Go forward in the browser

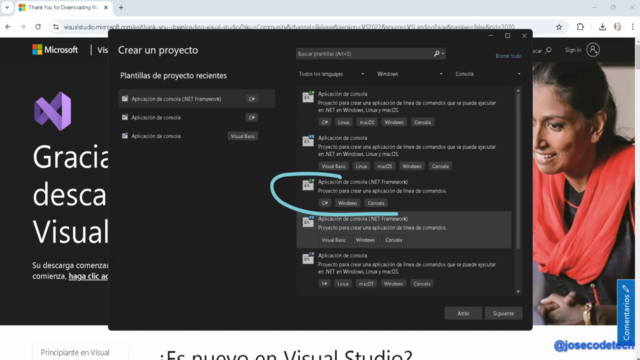point(23,27)
